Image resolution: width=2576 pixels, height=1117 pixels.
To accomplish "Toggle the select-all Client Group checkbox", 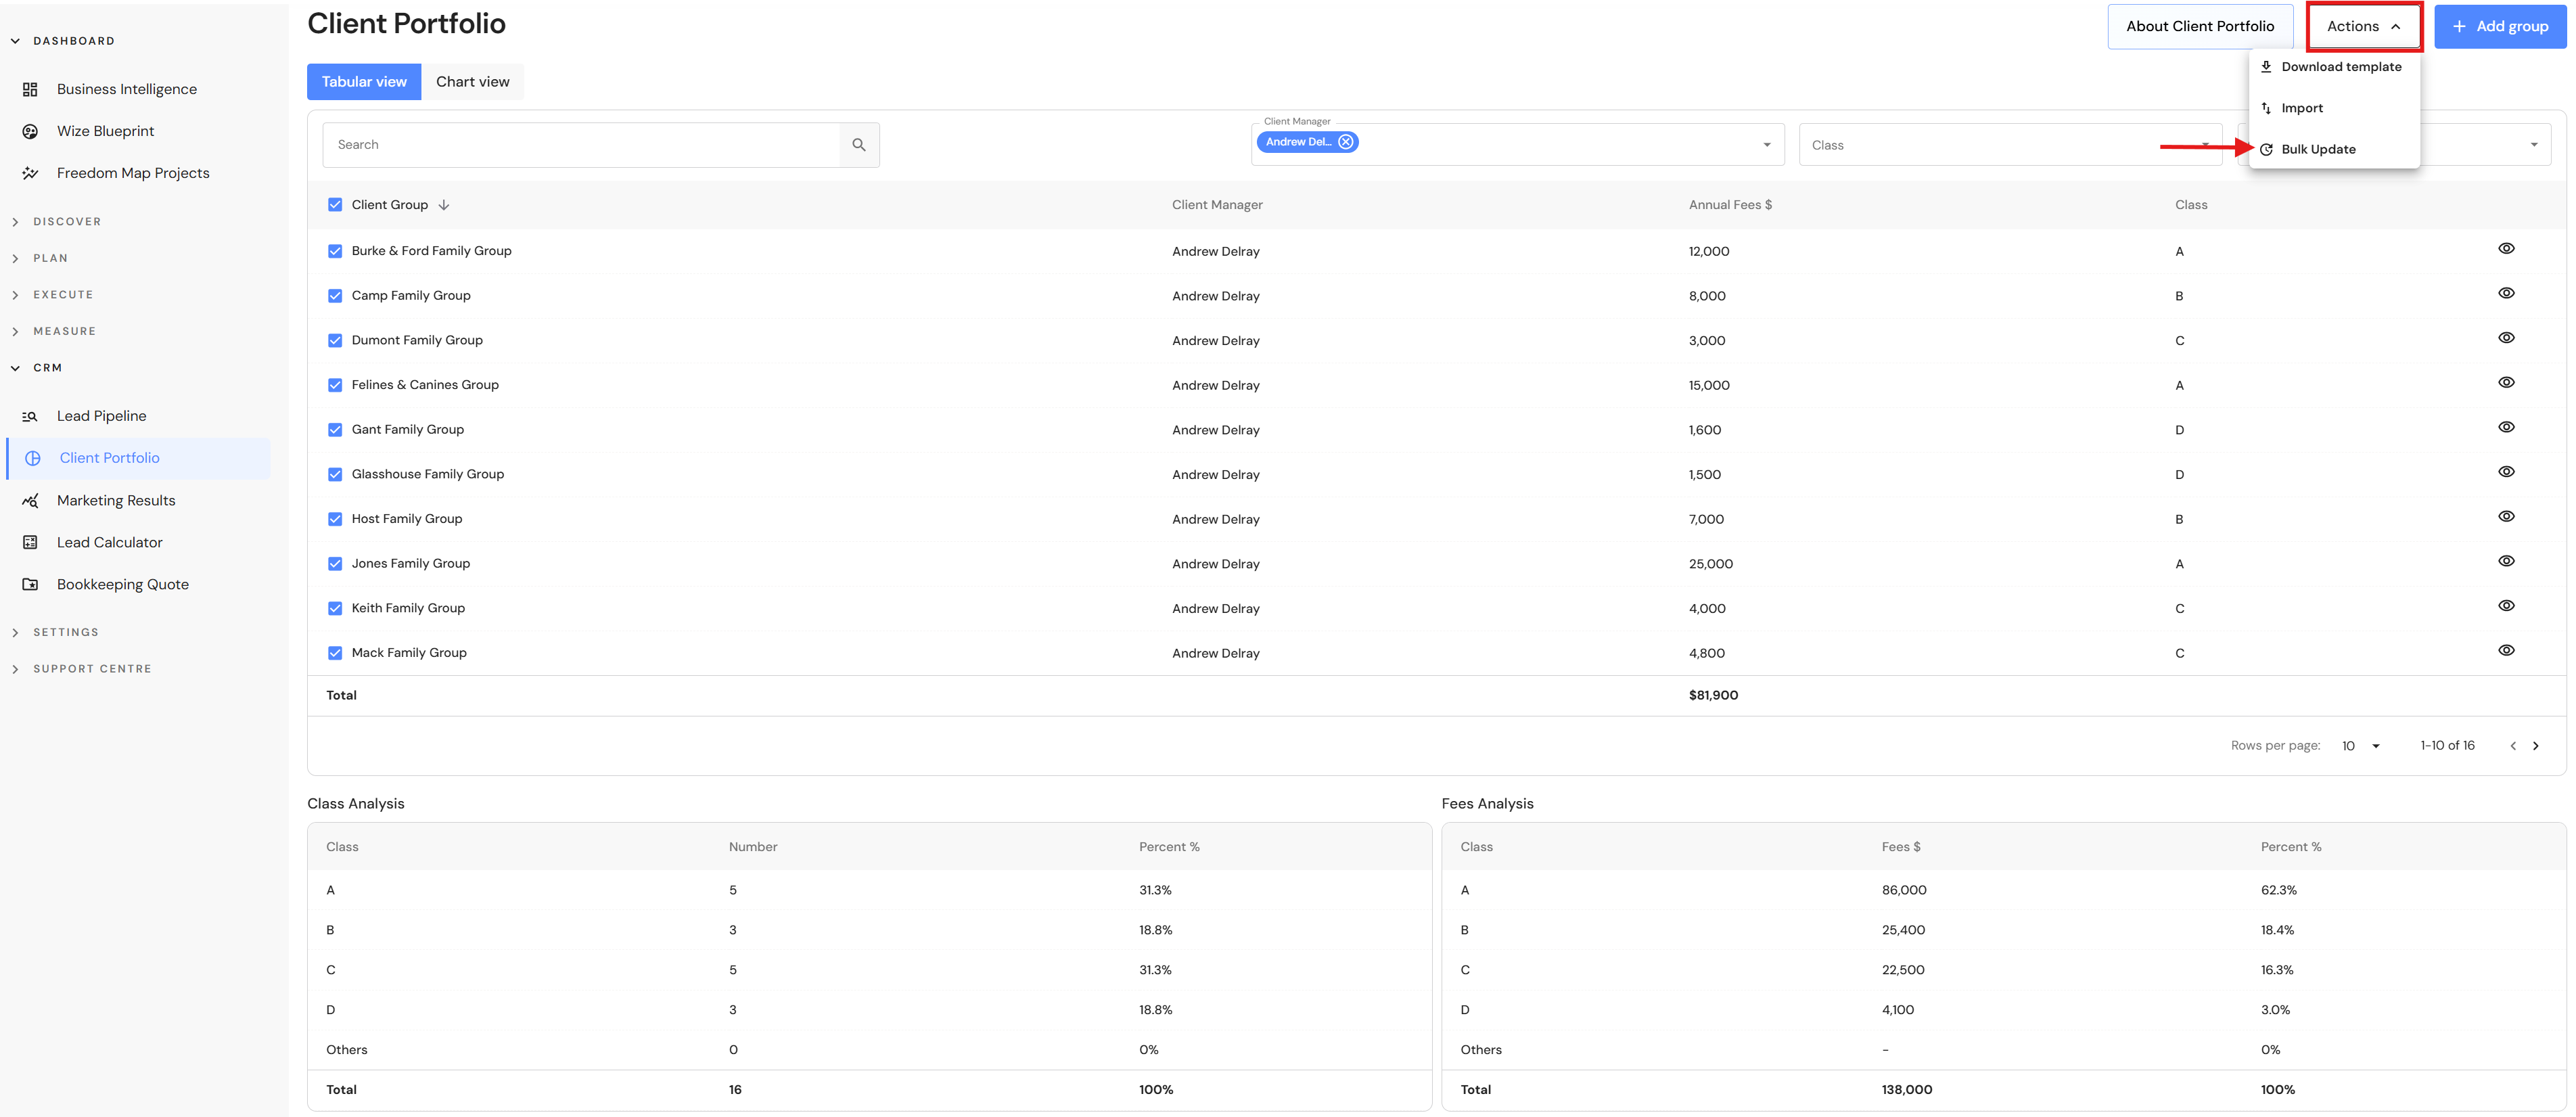I will (335, 205).
